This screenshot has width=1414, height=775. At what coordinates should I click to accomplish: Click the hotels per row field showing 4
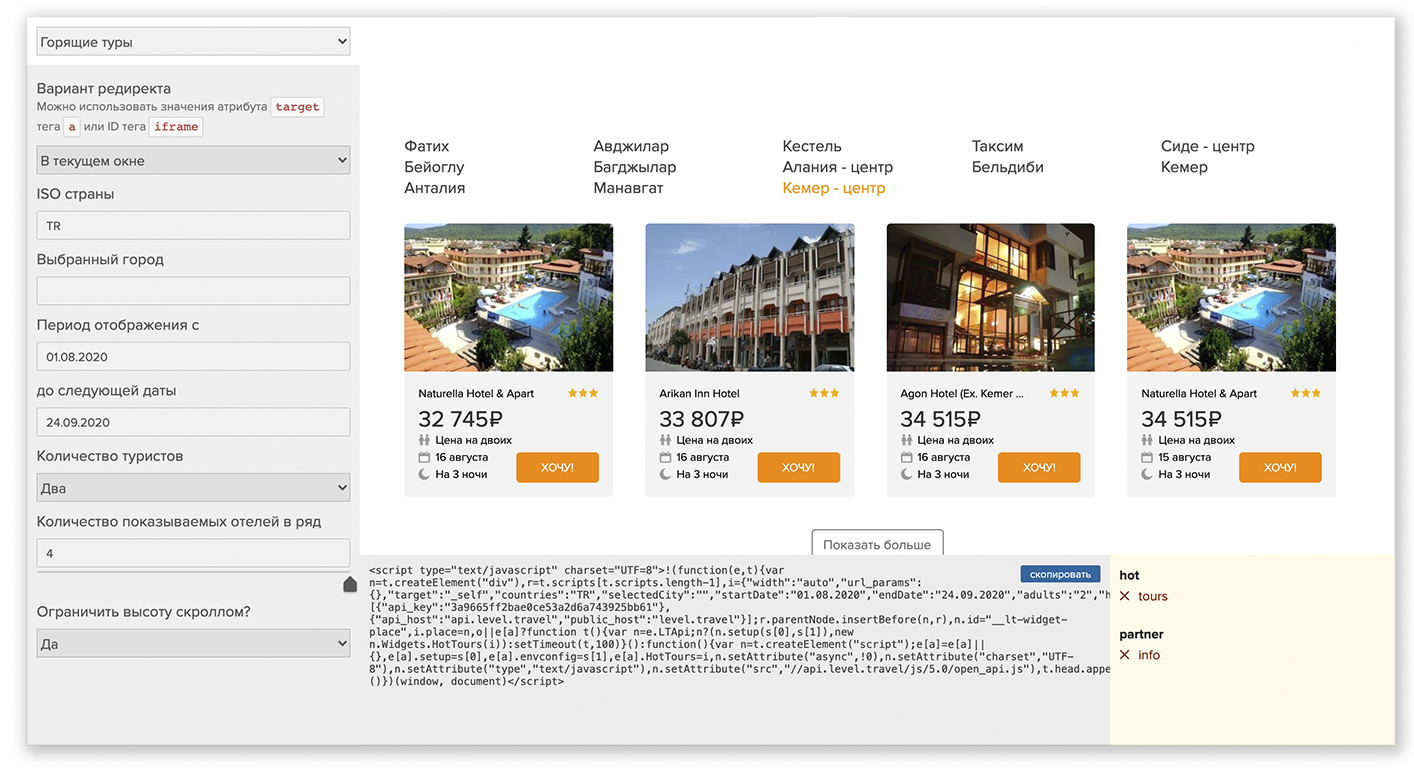193,553
